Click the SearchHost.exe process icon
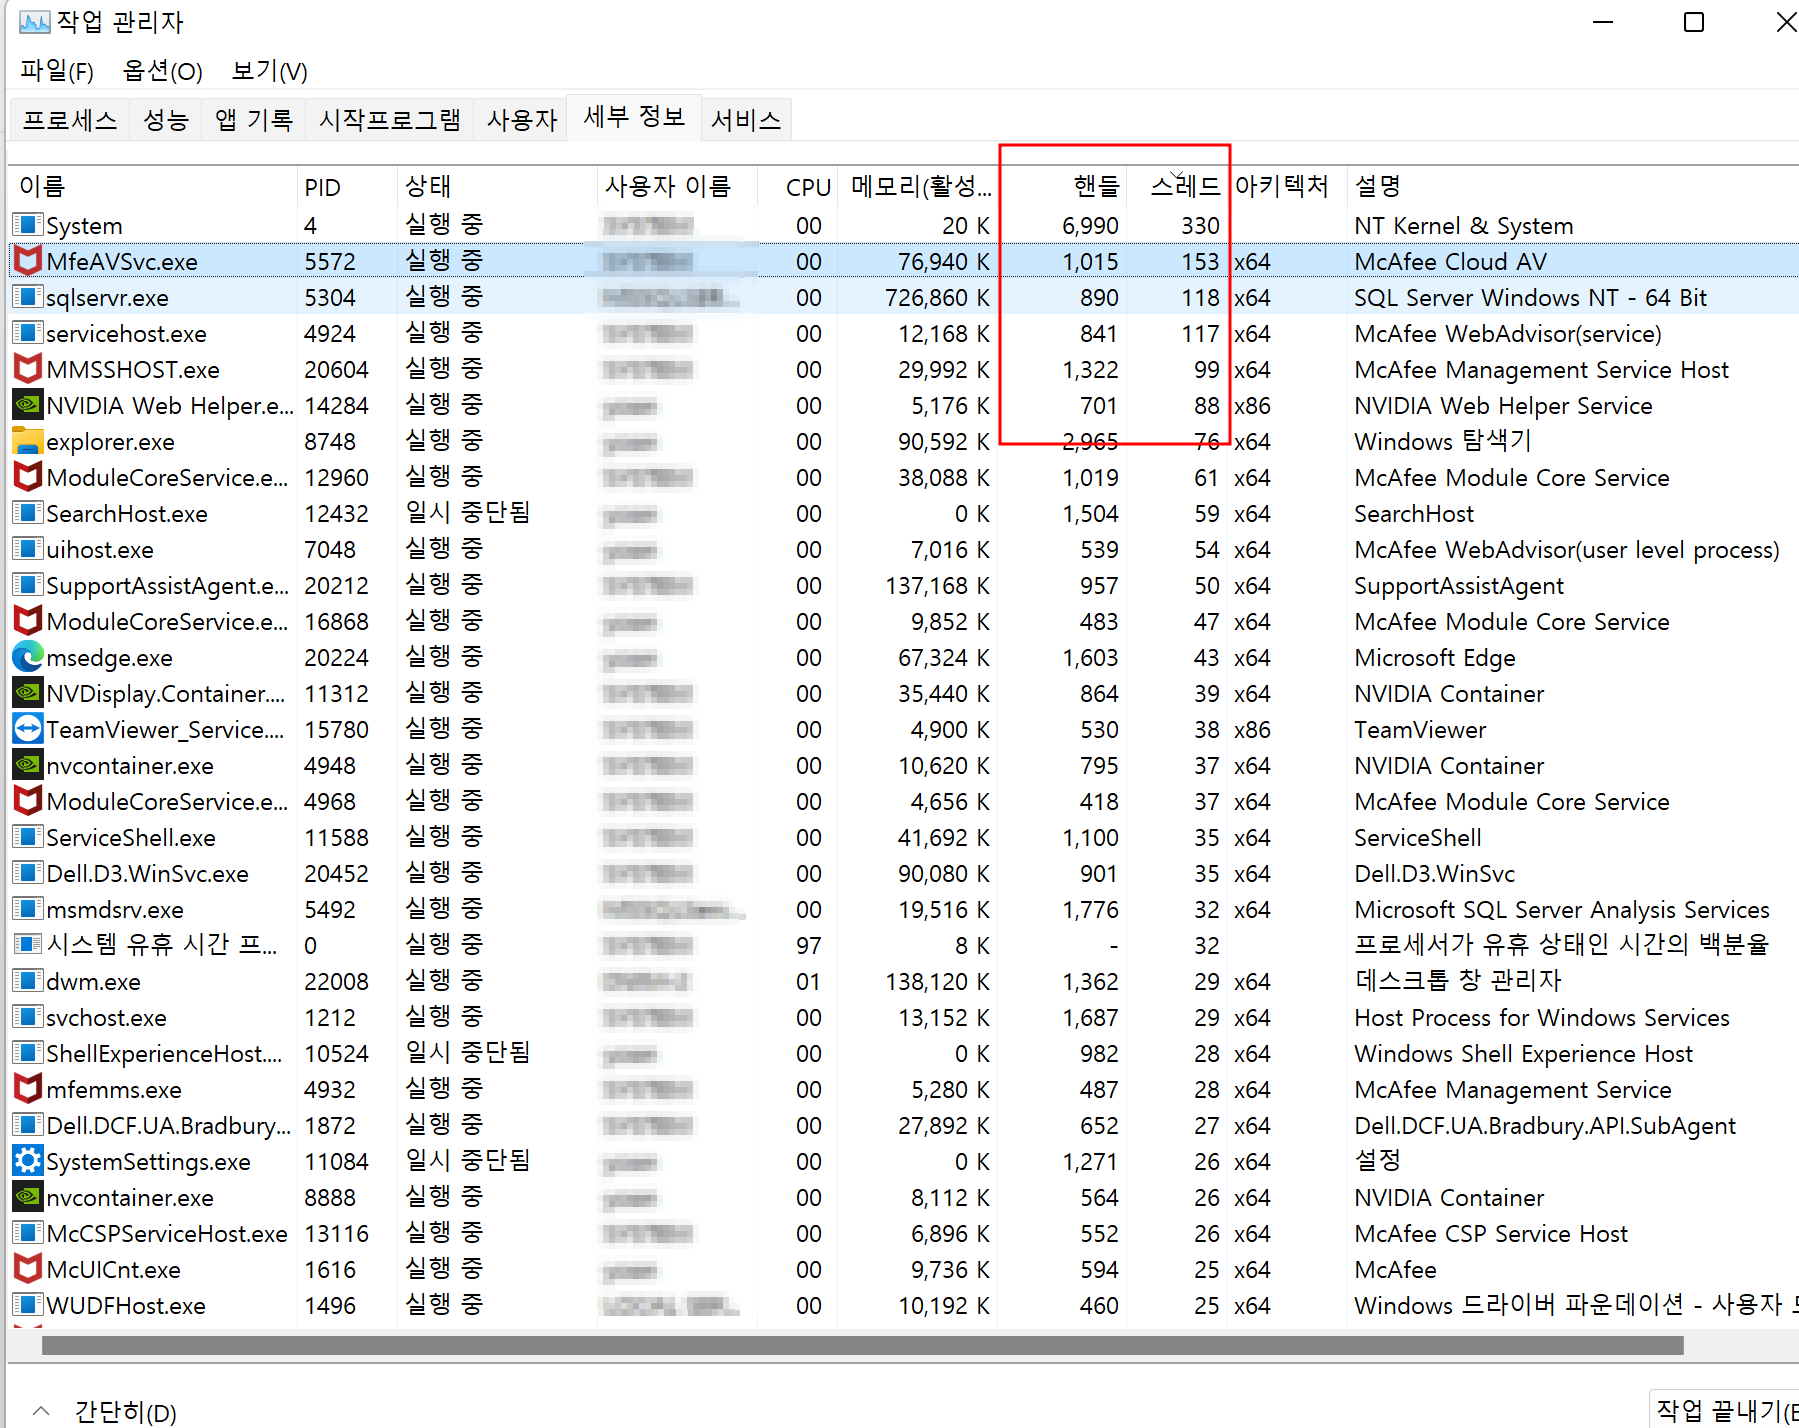This screenshot has width=1799, height=1428. (x=27, y=513)
